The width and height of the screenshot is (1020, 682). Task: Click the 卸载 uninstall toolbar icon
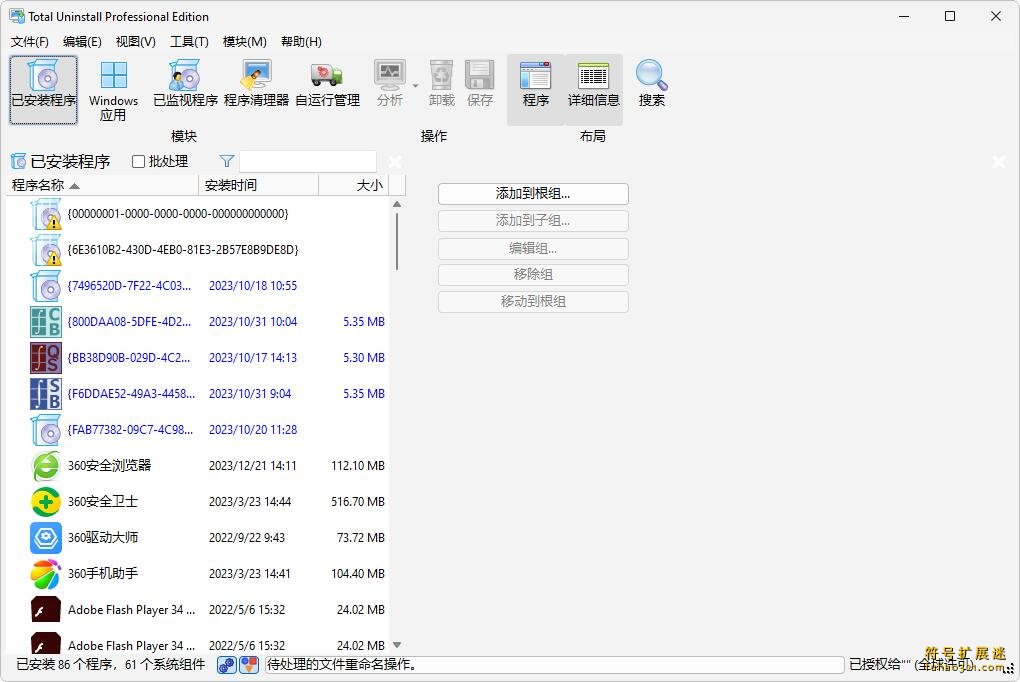click(442, 85)
